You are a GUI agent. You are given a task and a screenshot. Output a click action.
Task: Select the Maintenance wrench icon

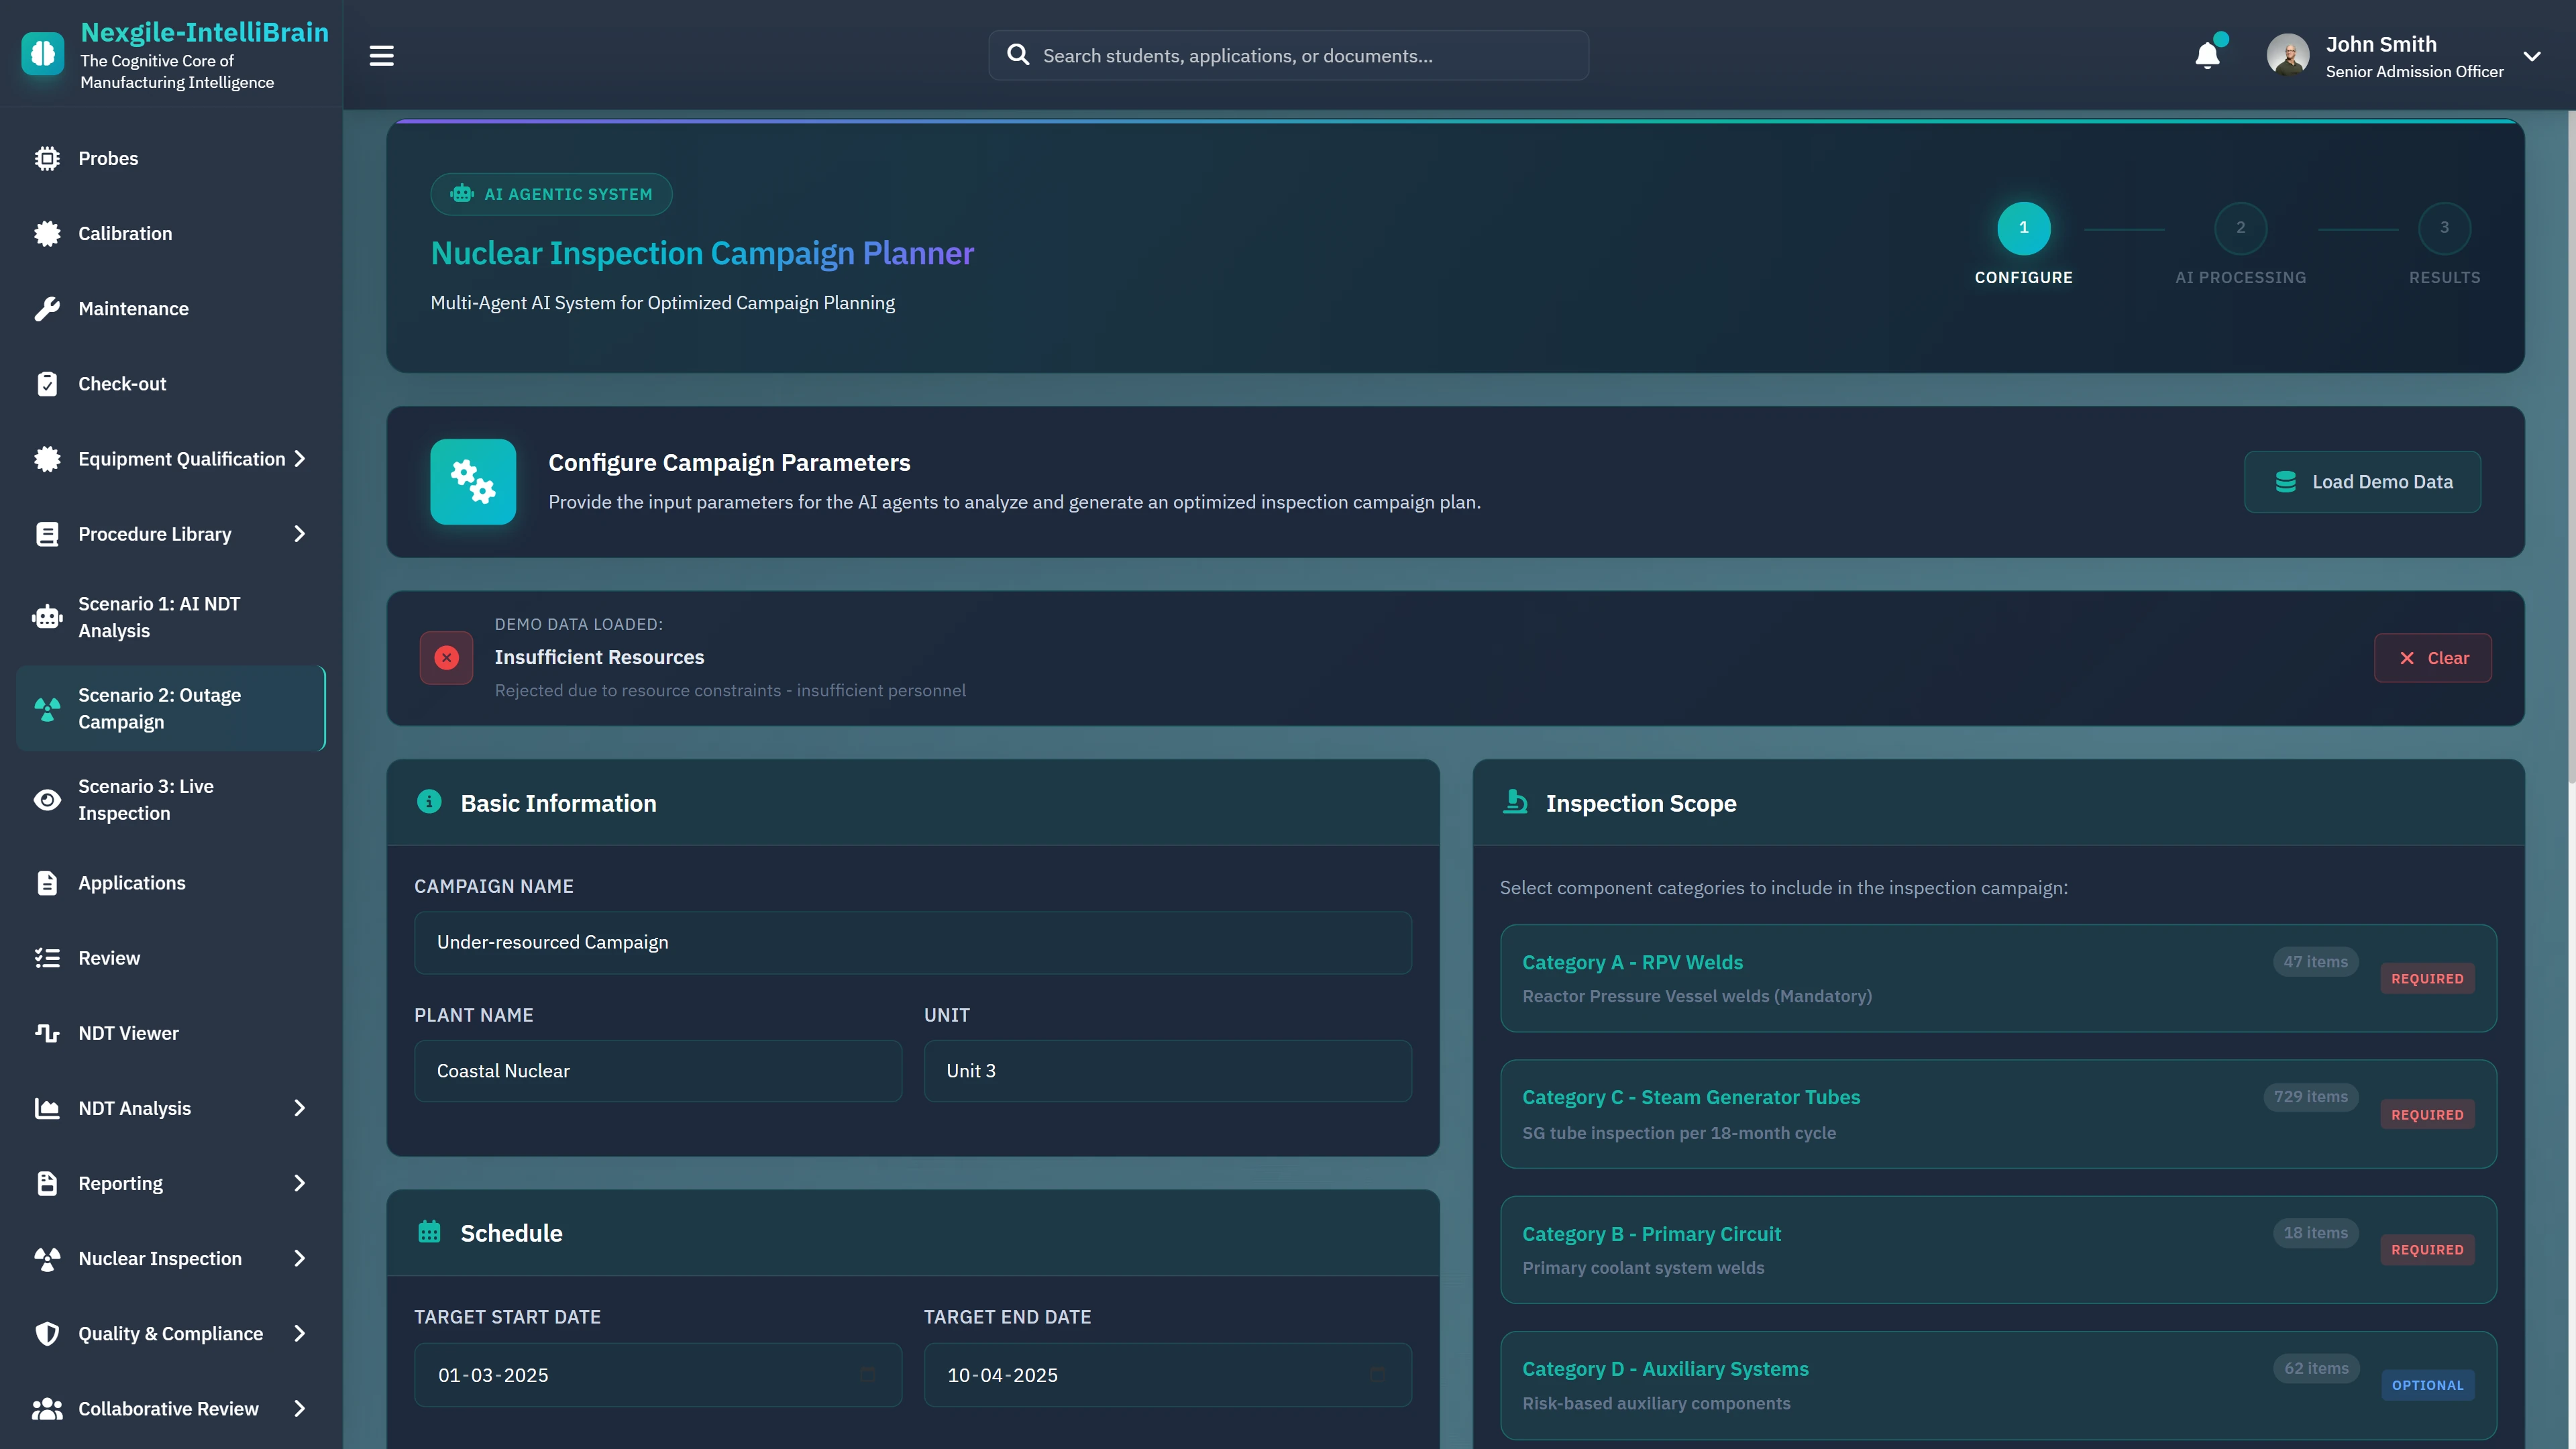48,308
